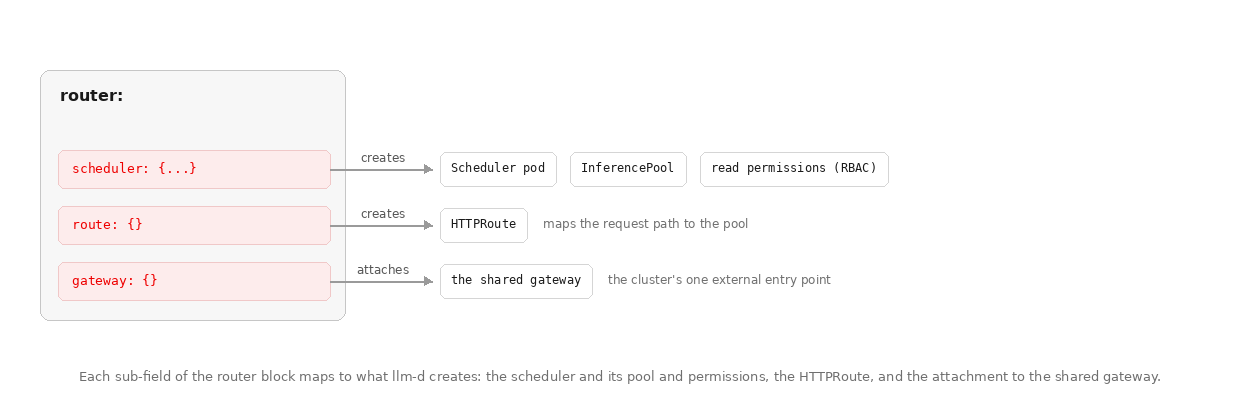Click the arrowhead pointing to the shared gateway
Screen dimensions: 1240x400
429,282
